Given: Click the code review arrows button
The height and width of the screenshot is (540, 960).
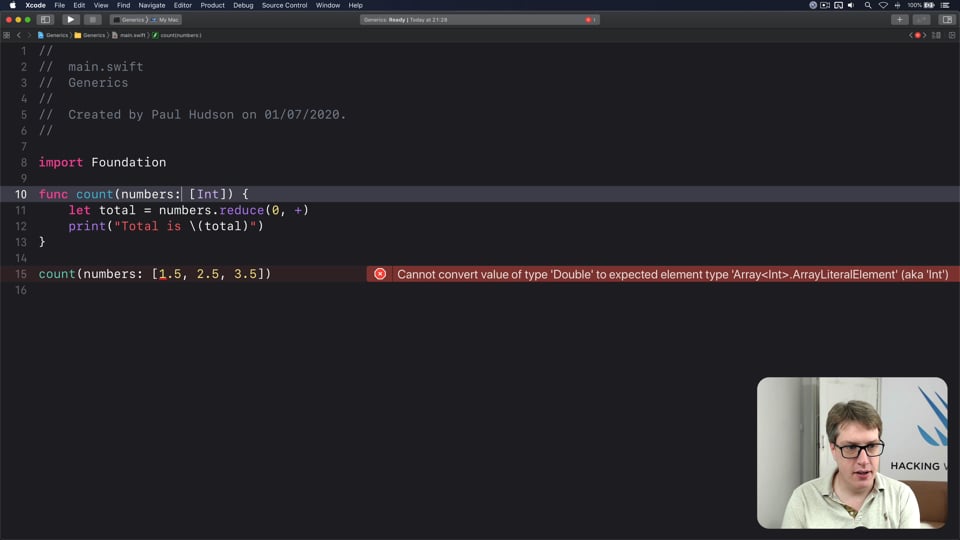Looking at the screenshot, I should pos(921,20).
